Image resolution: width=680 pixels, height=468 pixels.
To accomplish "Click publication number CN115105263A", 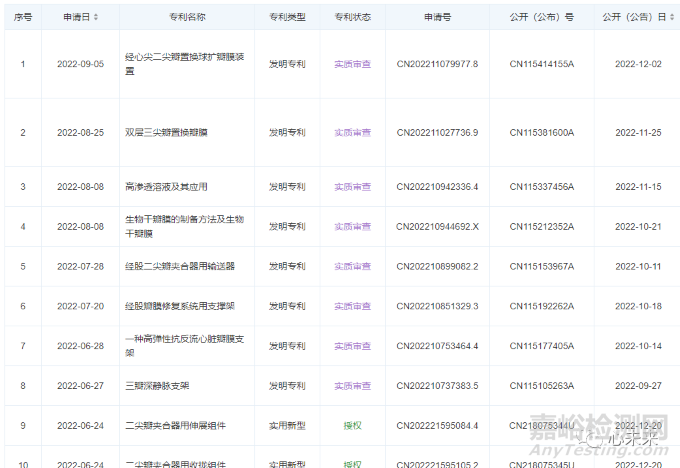I will (x=542, y=385).
